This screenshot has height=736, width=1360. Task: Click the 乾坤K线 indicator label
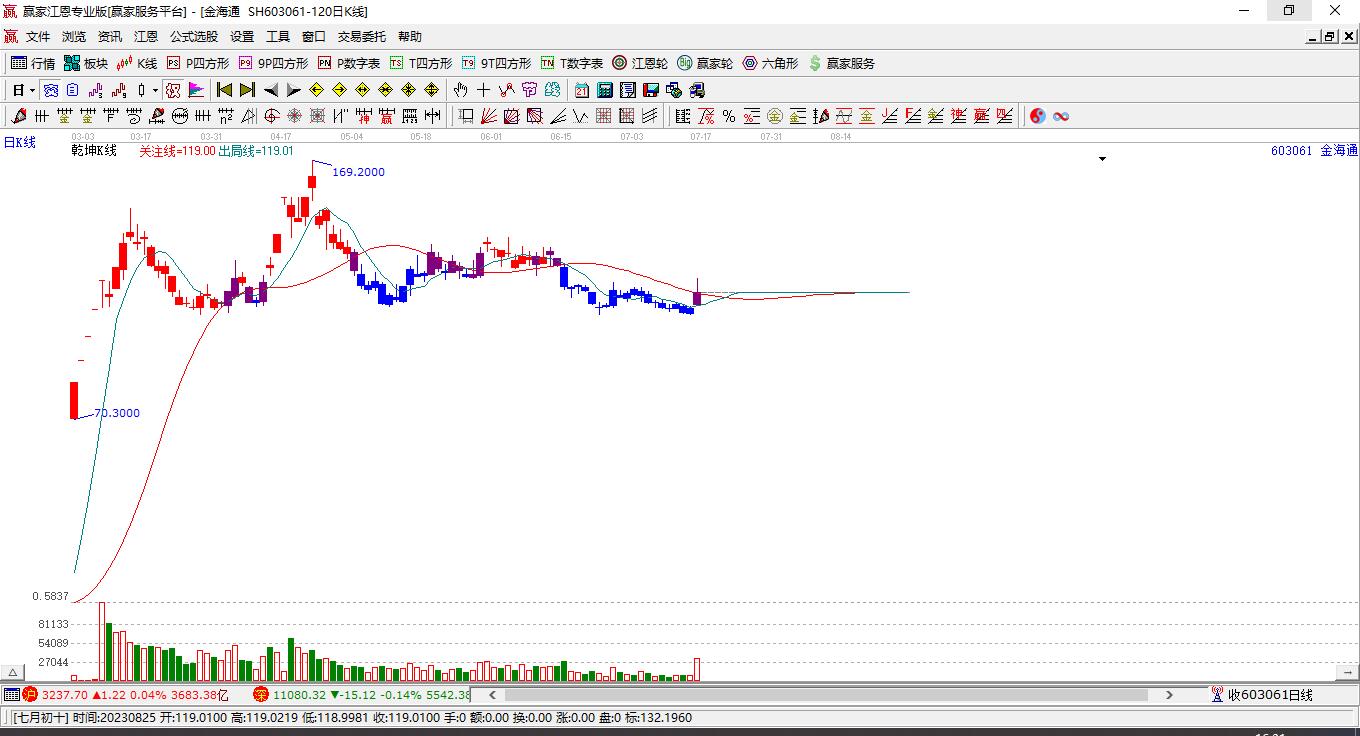pyautogui.click(x=94, y=151)
